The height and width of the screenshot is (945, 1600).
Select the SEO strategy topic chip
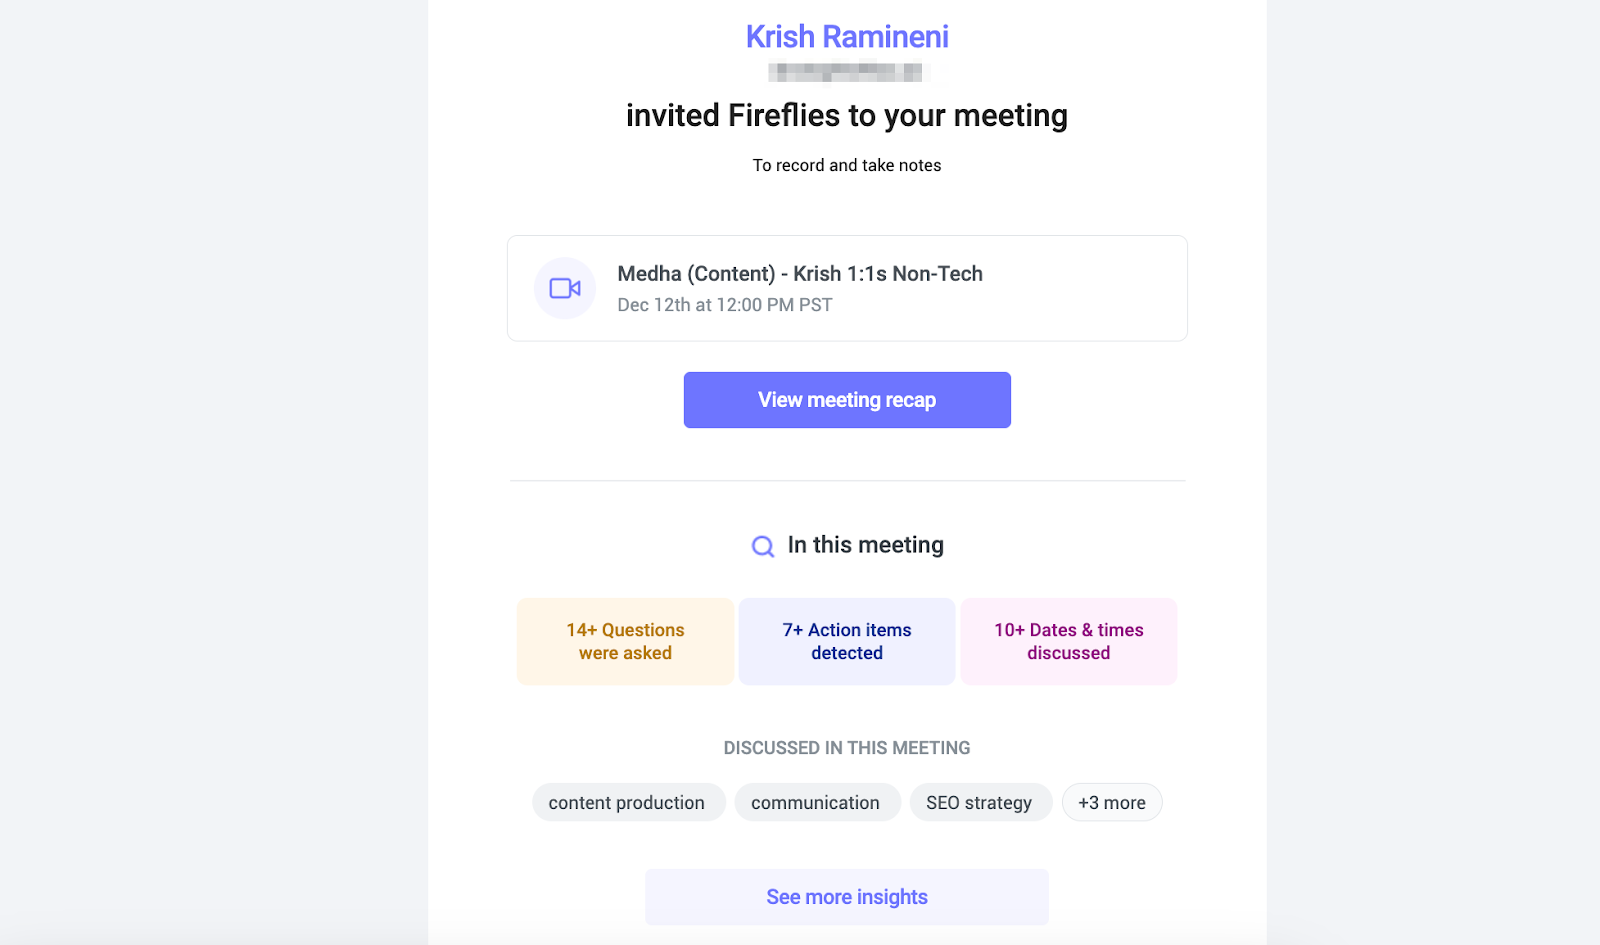tap(979, 803)
